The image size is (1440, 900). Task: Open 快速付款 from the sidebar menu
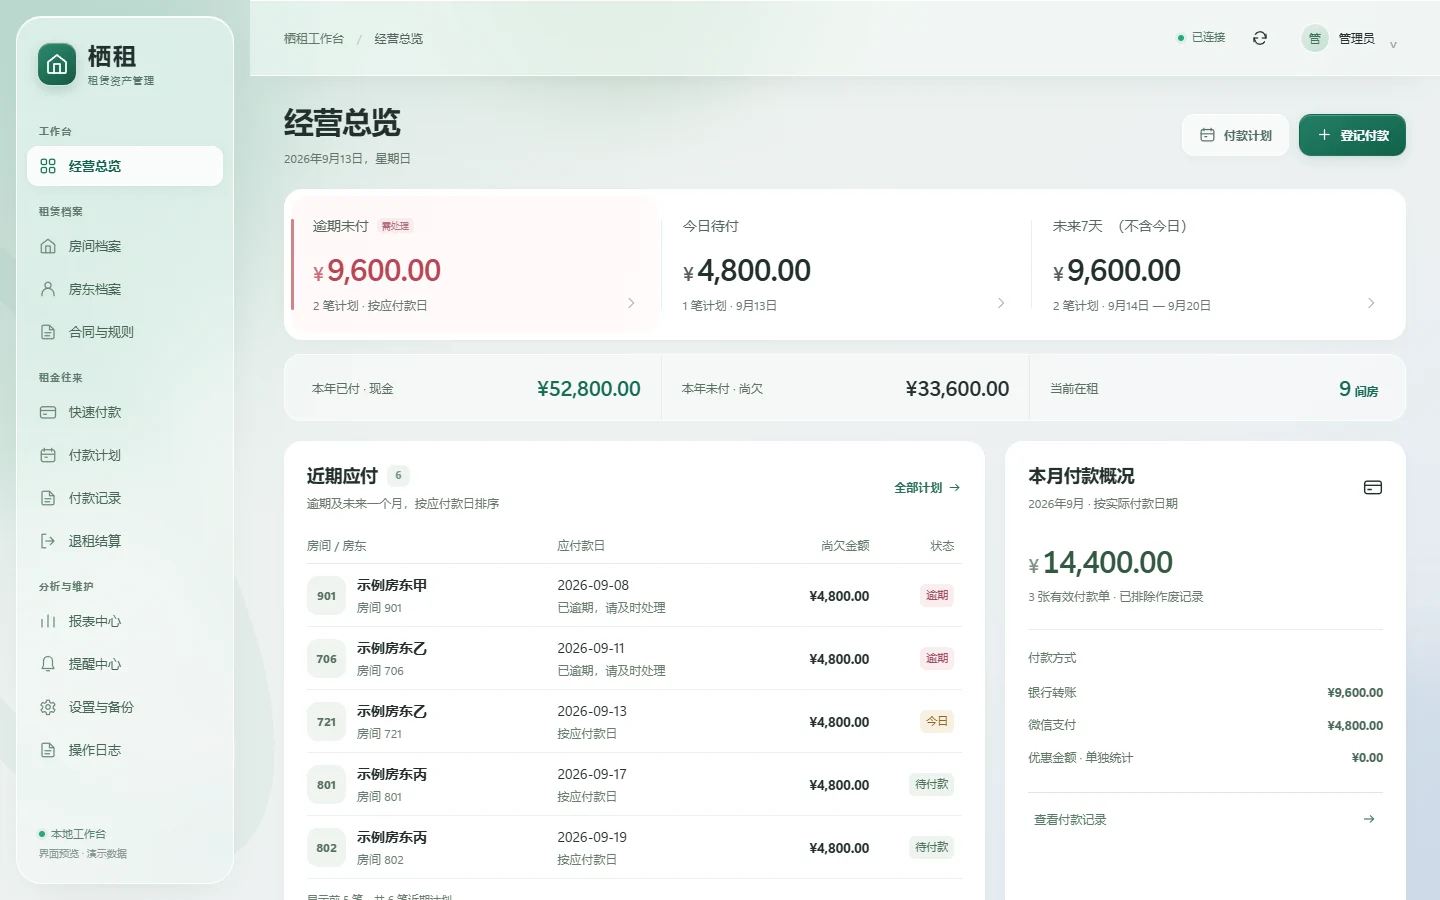[125, 412]
